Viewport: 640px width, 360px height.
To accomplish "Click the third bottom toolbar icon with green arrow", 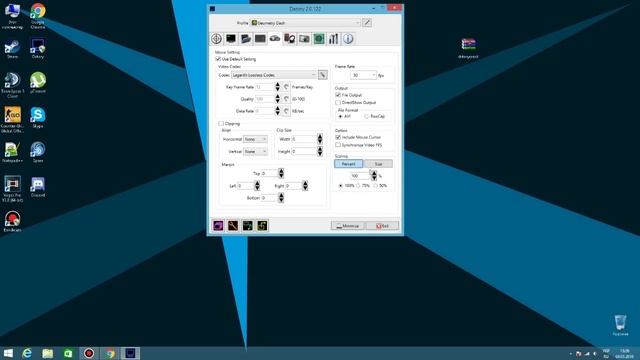I will tap(248, 225).
